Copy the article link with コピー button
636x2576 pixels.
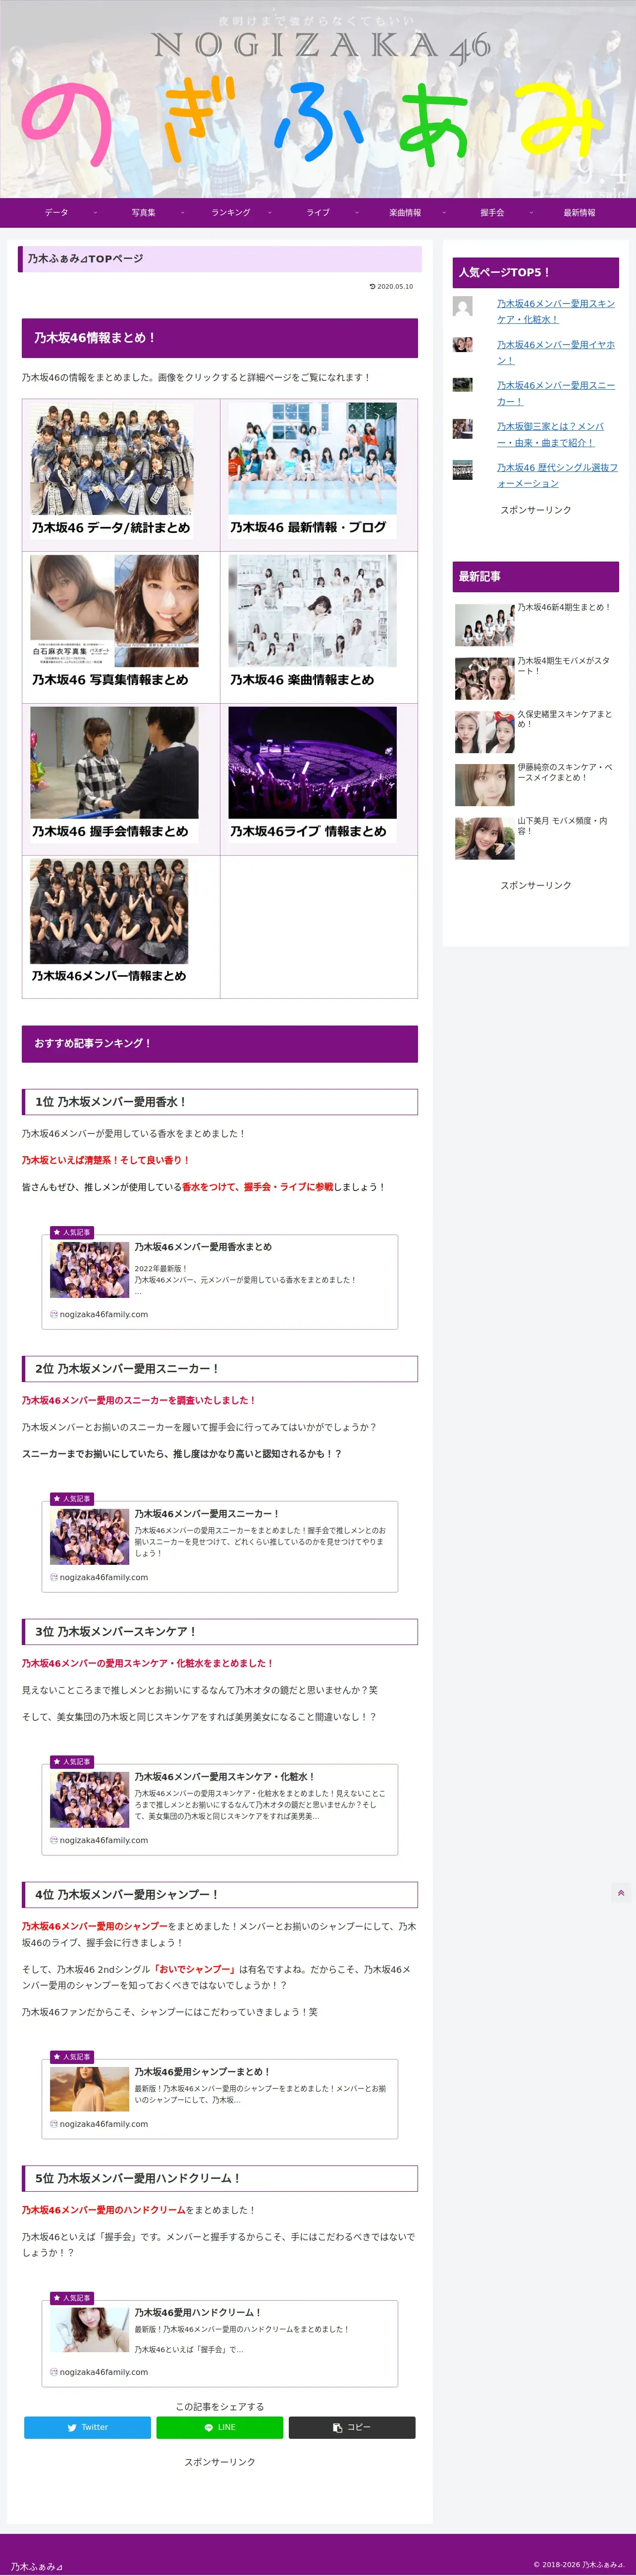pyautogui.click(x=352, y=2428)
